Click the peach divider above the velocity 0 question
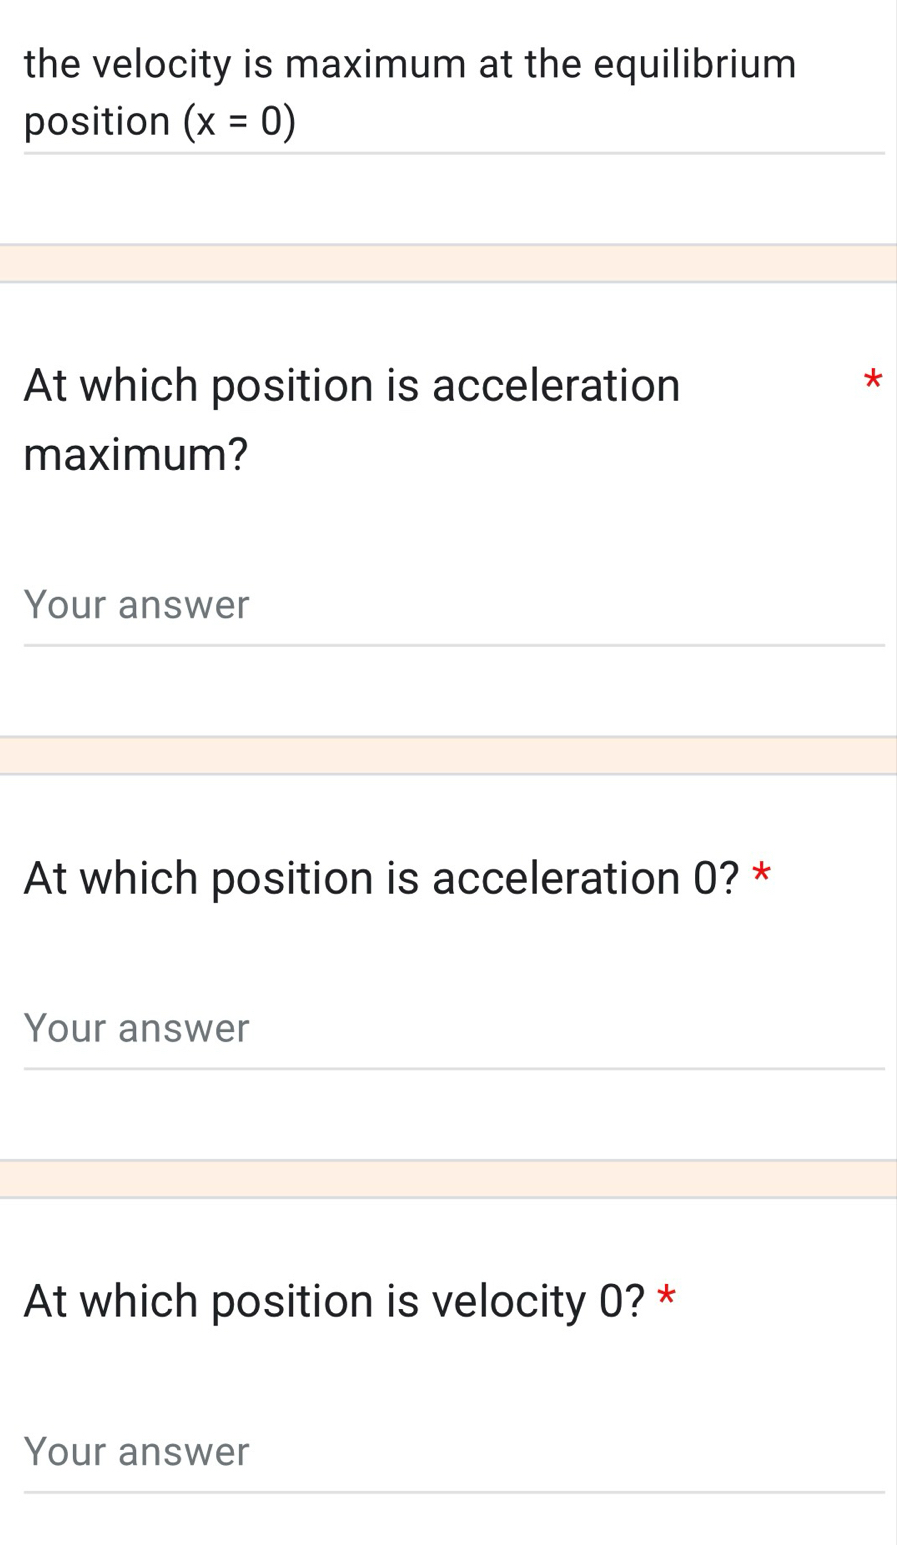 pyautogui.click(x=448, y=1179)
